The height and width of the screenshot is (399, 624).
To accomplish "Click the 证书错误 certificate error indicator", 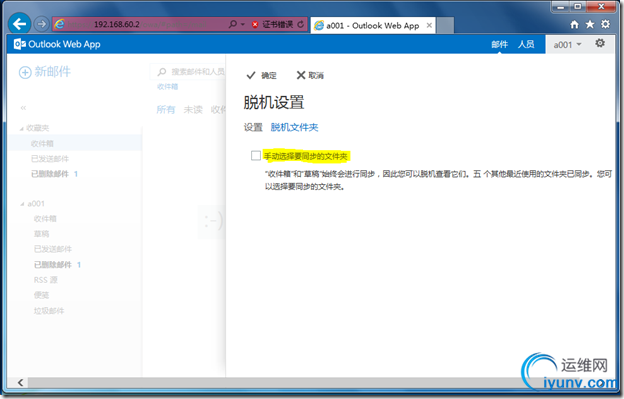I will [273, 24].
